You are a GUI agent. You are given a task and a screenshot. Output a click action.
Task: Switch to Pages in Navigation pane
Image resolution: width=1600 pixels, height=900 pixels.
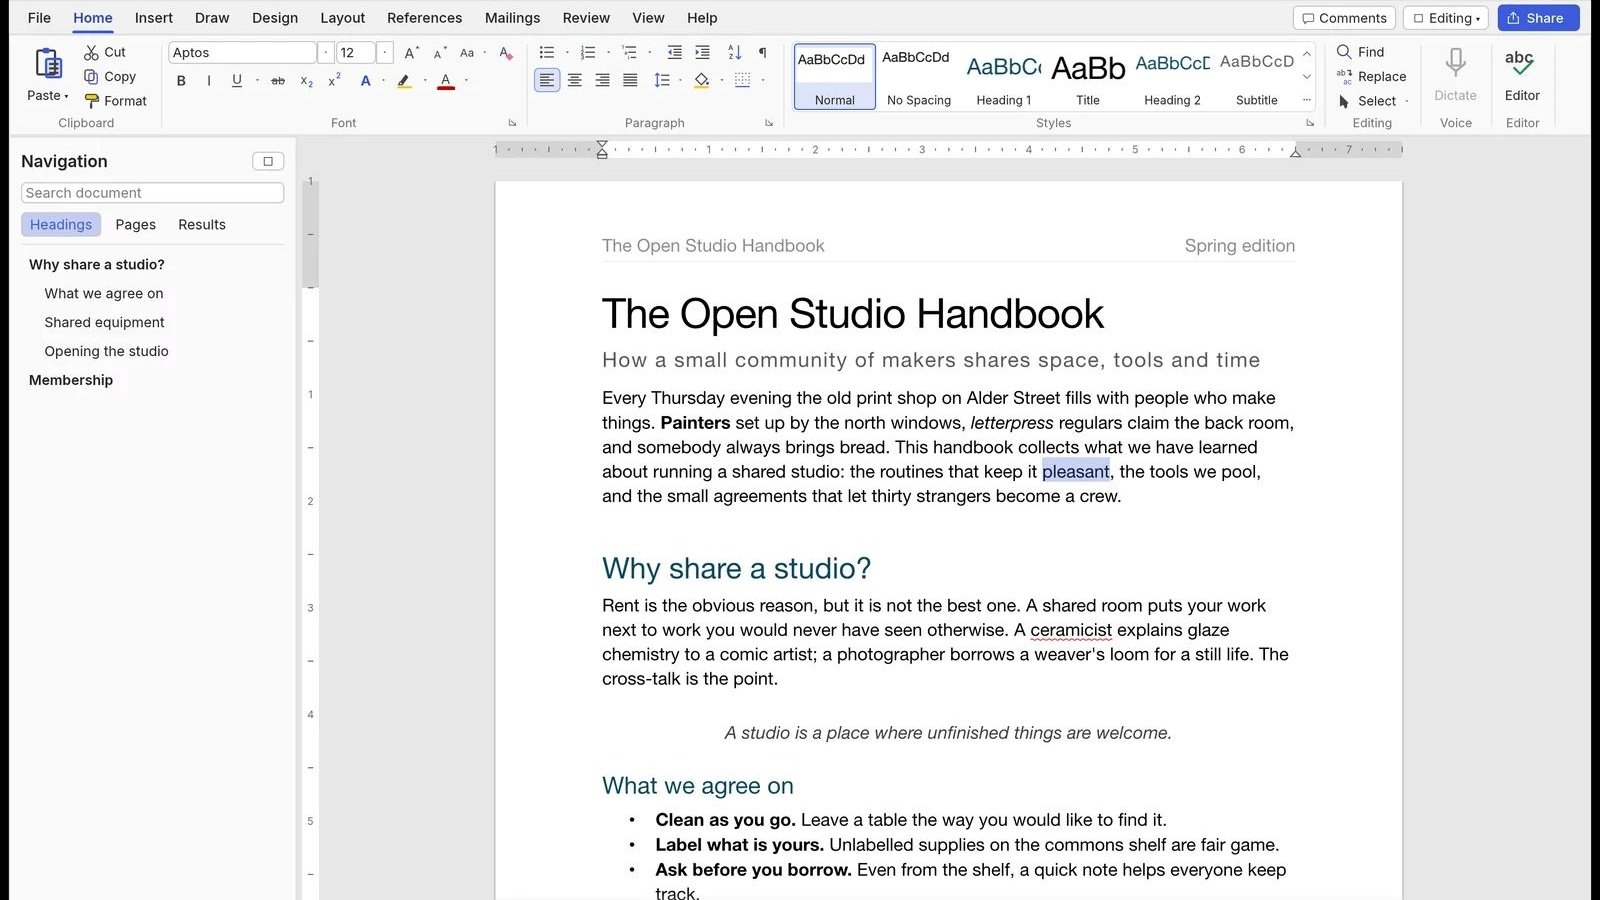136,225
